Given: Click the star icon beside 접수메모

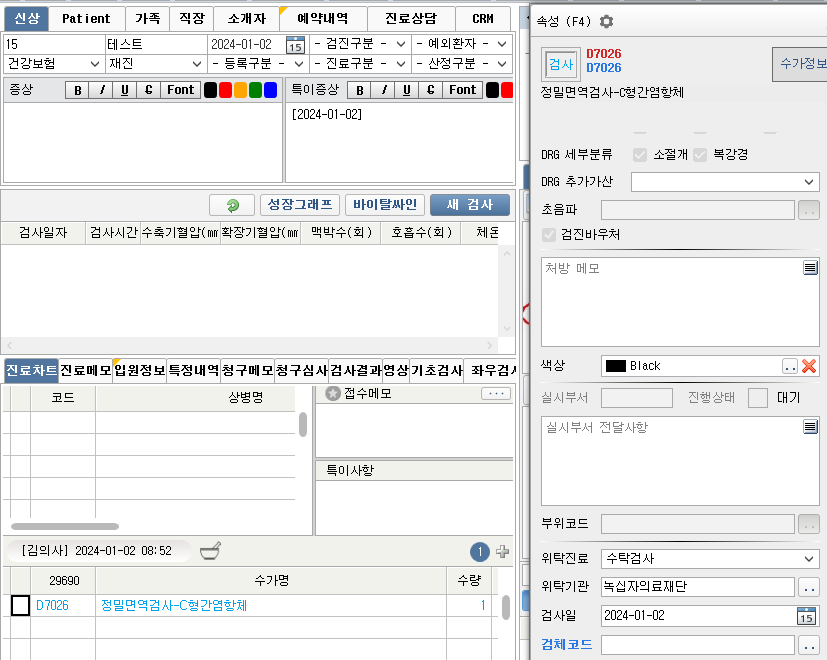Looking at the screenshot, I should [x=333, y=394].
